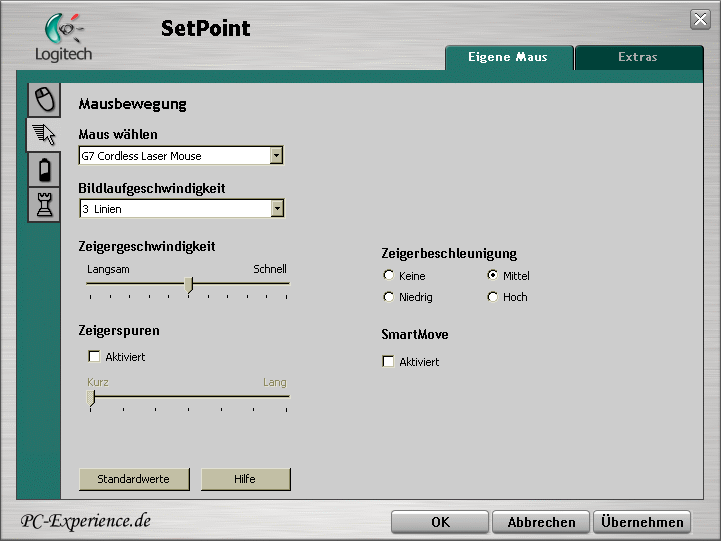Click the Standardwerte button
Image resolution: width=721 pixels, height=541 pixels.
pos(134,479)
